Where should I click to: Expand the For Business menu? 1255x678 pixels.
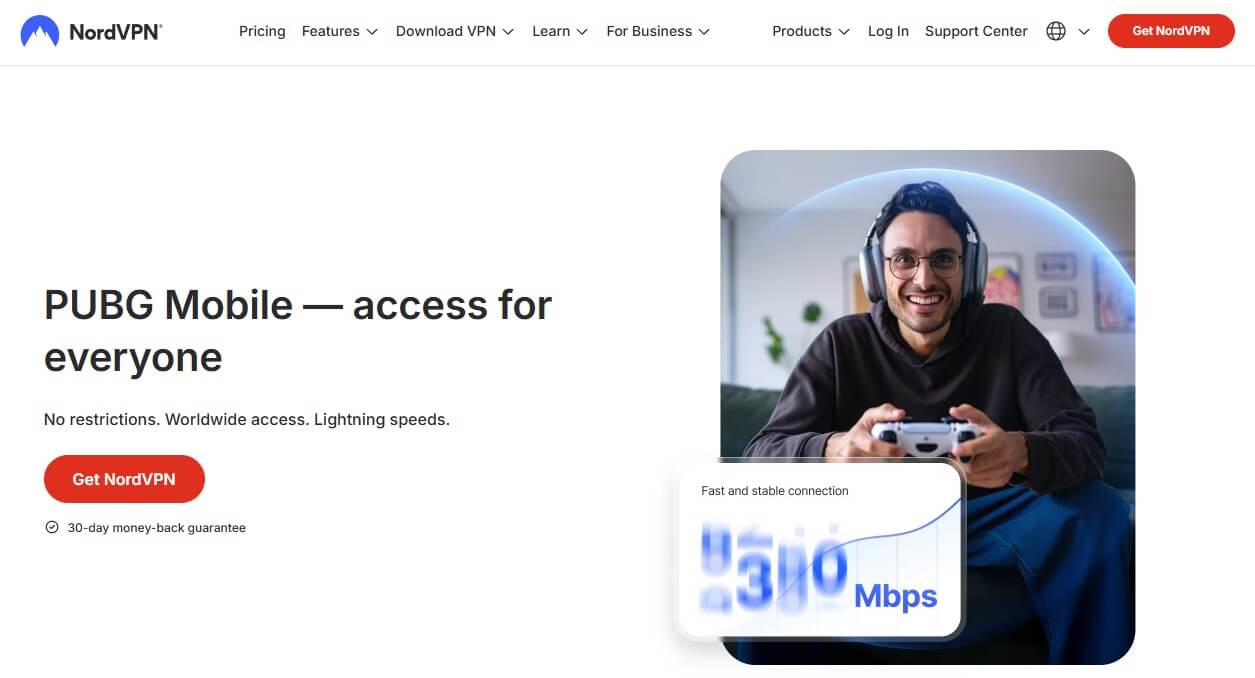(x=658, y=31)
